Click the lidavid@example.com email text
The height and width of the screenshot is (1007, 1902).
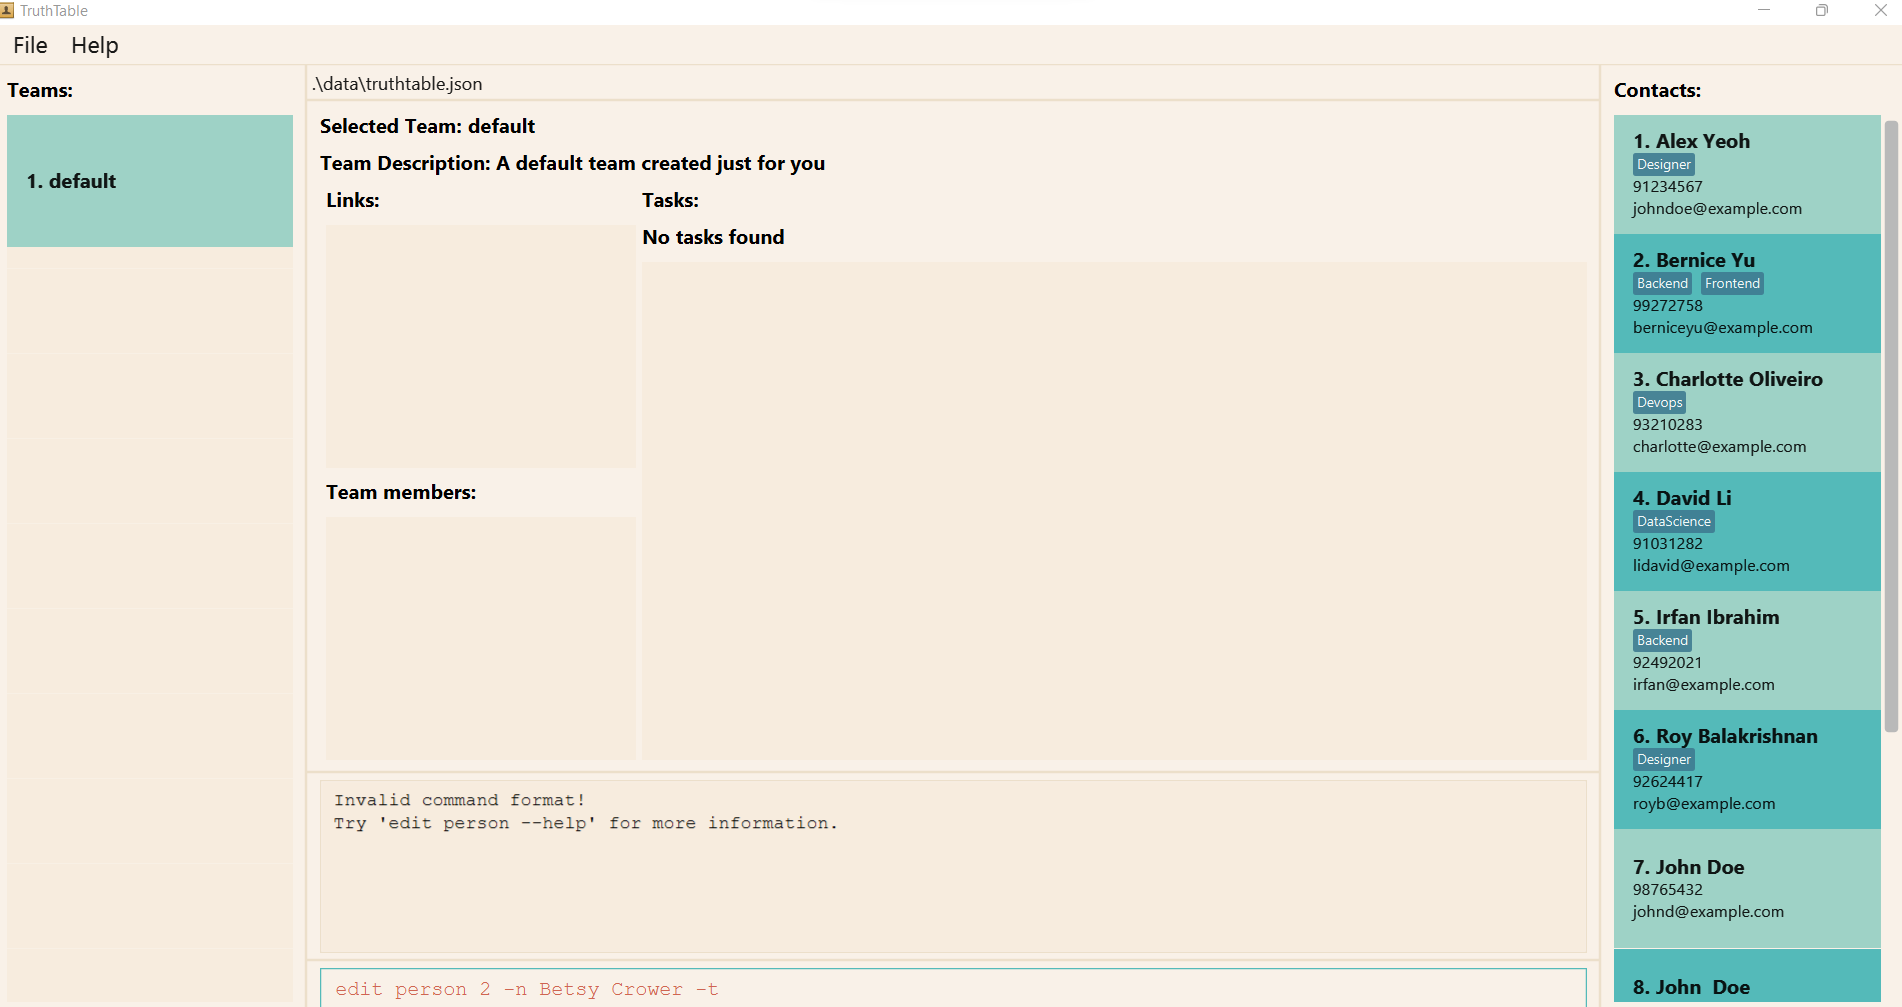point(1711,566)
